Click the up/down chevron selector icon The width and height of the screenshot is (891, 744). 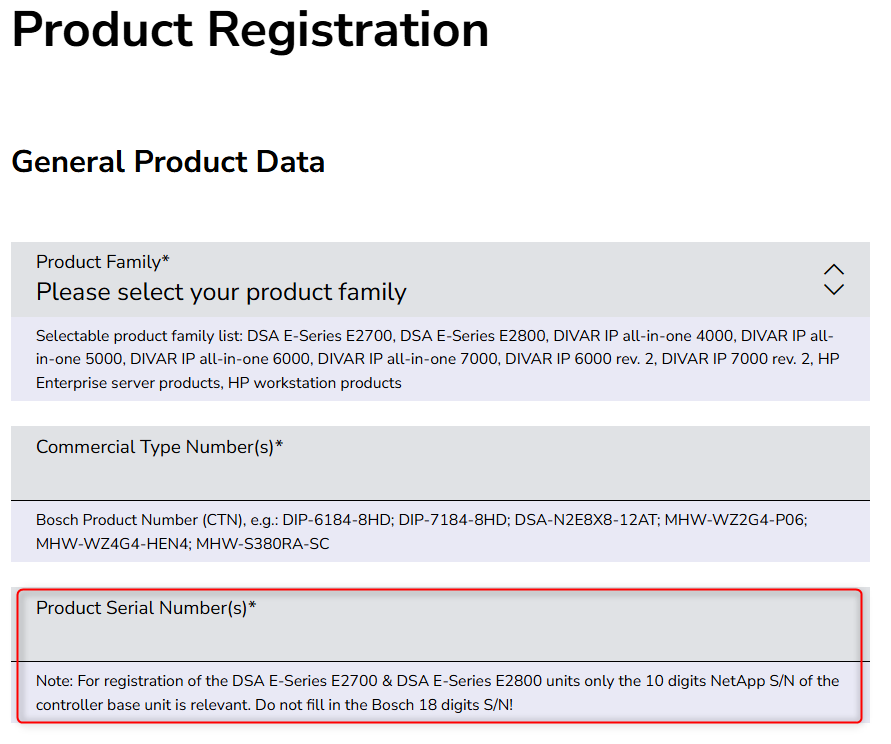[834, 280]
